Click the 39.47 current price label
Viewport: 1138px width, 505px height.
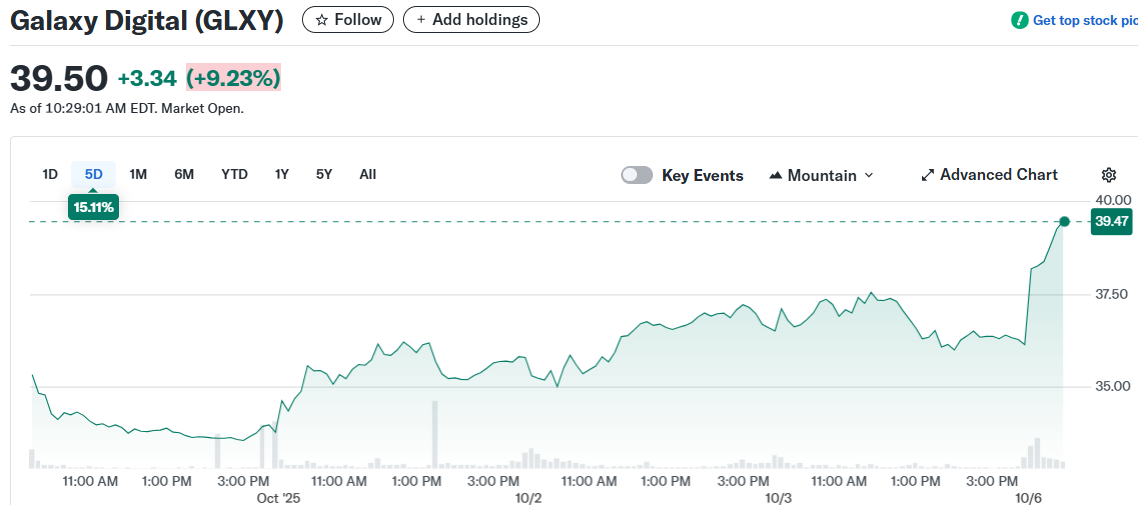(1111, 221)
